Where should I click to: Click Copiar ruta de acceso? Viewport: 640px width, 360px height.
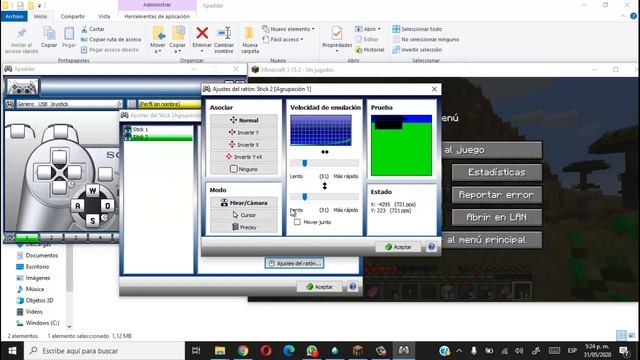click(x=111, y=39)
